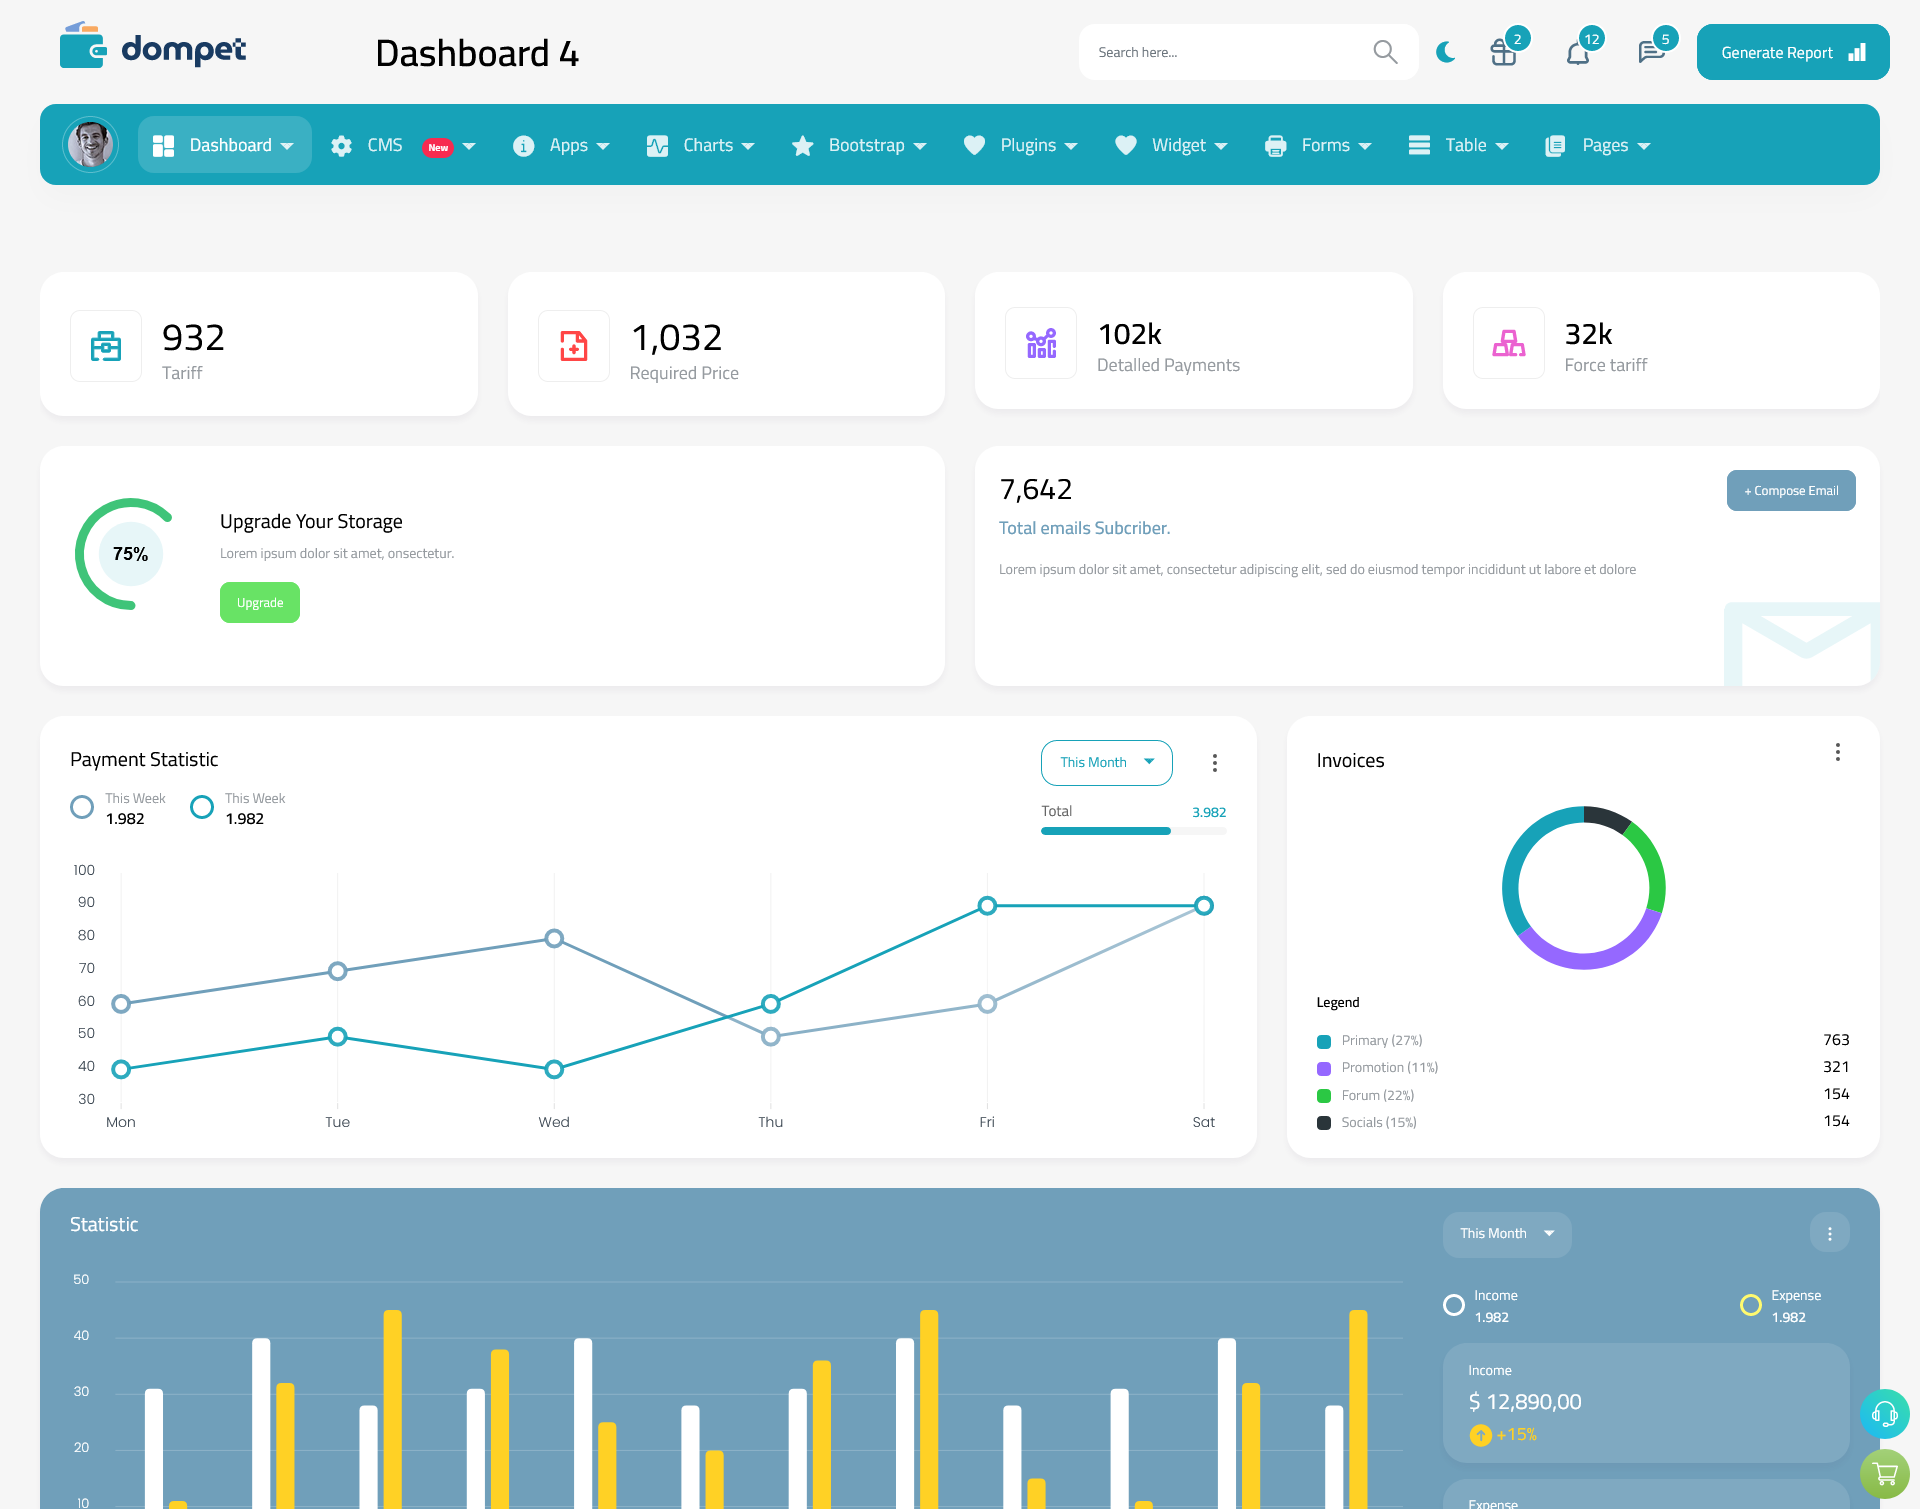Click the Upgrade storage button
This screenshot has width=1920, height=1509.
click(x=259, y=600)
